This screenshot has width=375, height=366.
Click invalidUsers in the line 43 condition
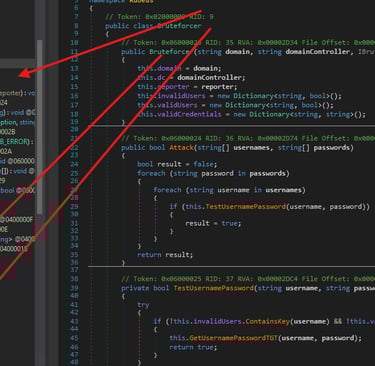click(x=217, y=321)
